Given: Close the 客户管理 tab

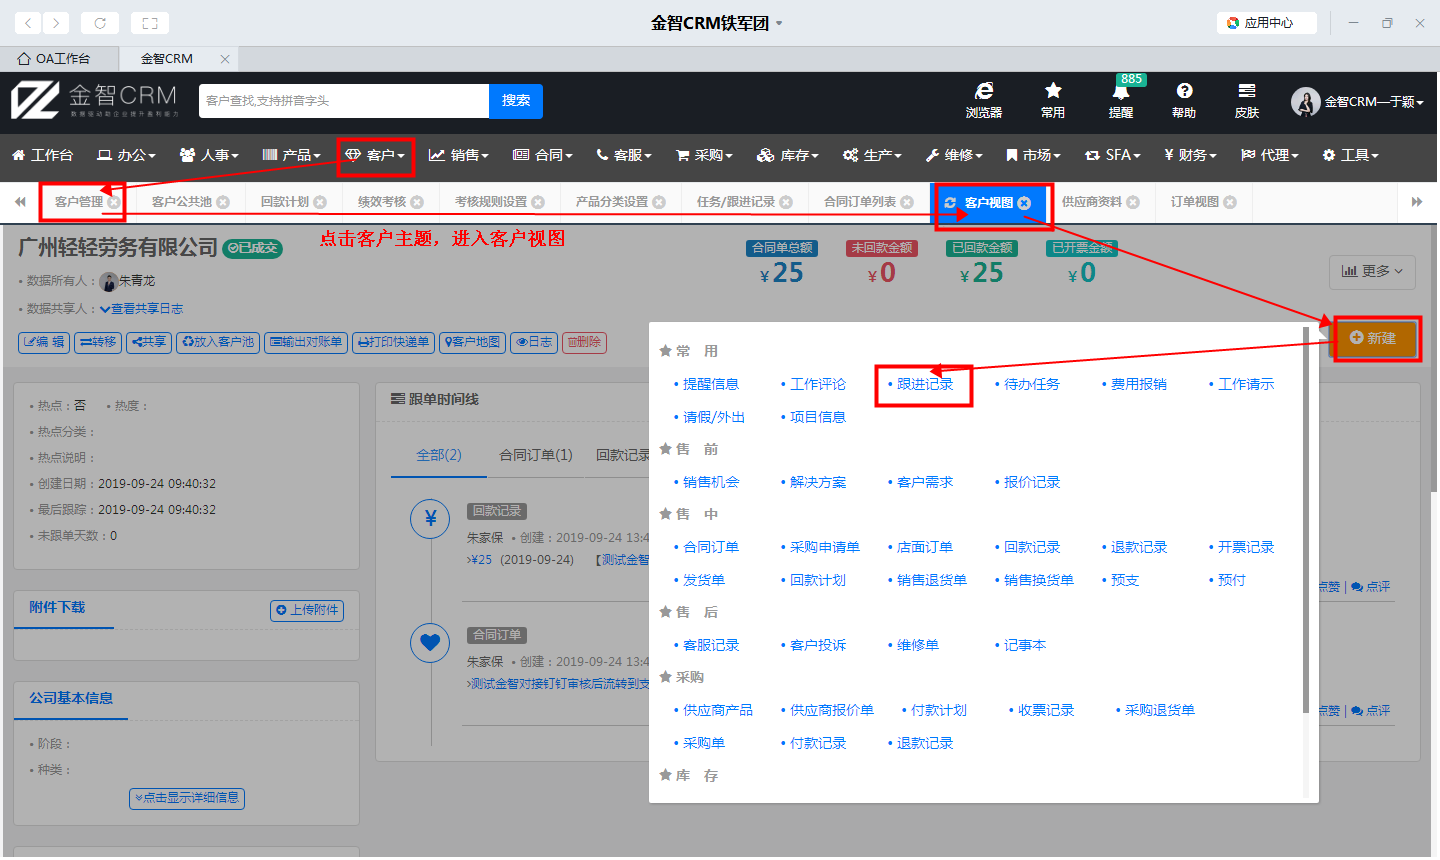Looking at the screenshot, I should click(x=114, y=202).
